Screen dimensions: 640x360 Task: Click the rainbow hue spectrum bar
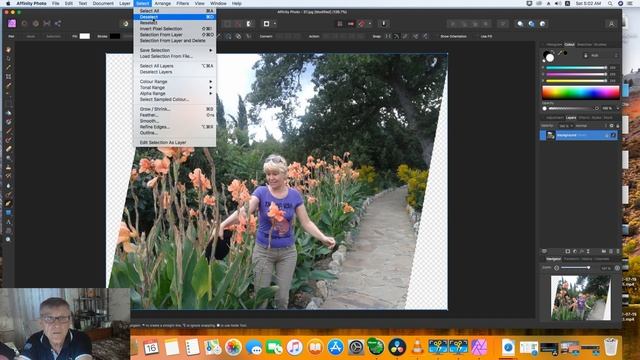580,93
